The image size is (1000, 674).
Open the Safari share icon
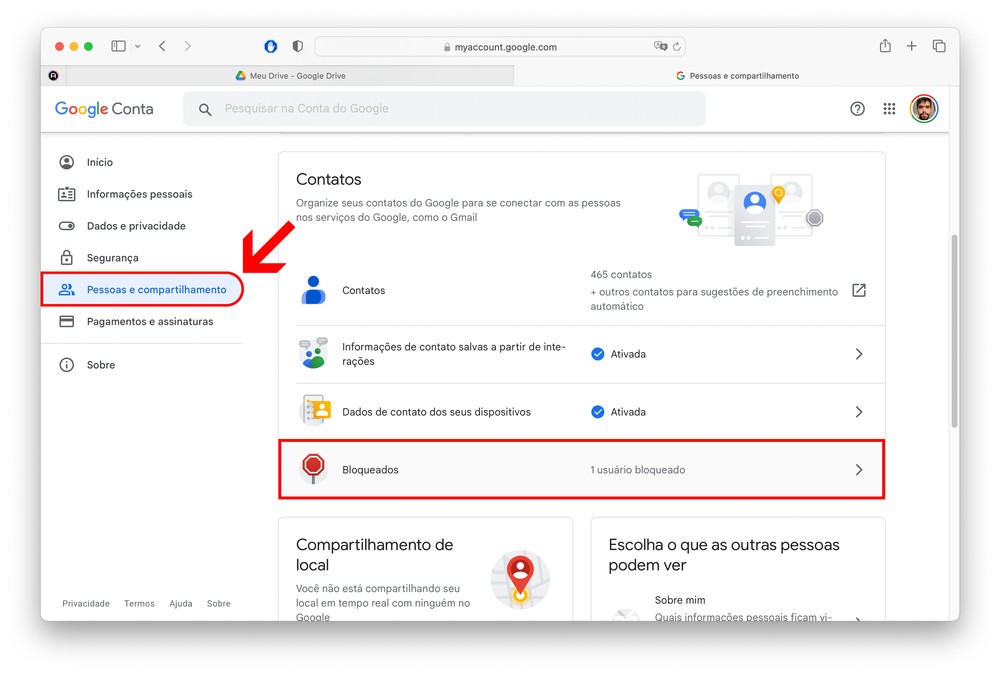point(885,45)
